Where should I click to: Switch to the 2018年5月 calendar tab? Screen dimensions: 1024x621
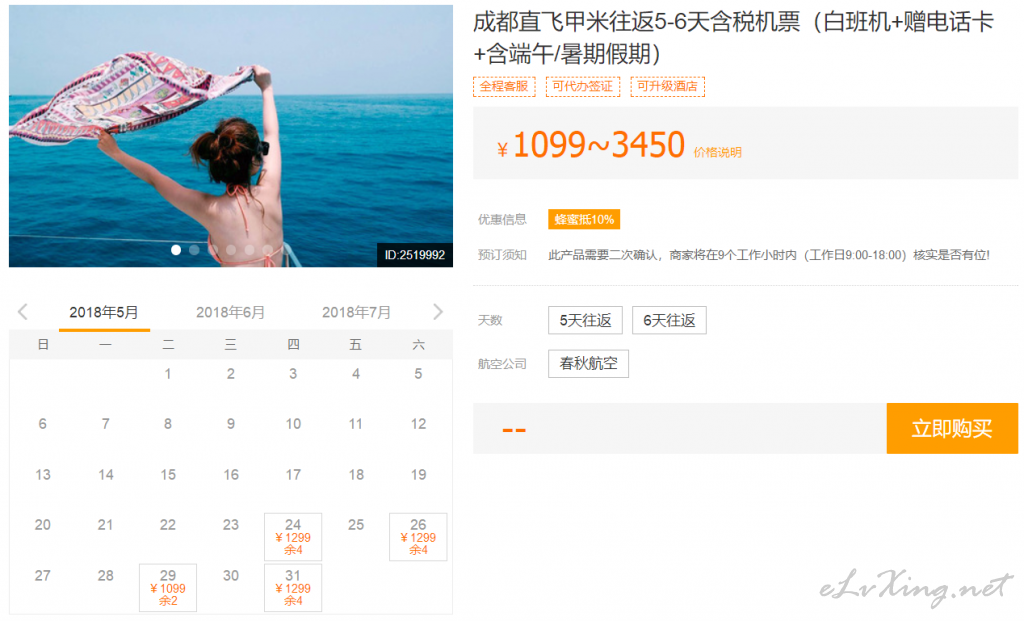[x=104, y=313]
